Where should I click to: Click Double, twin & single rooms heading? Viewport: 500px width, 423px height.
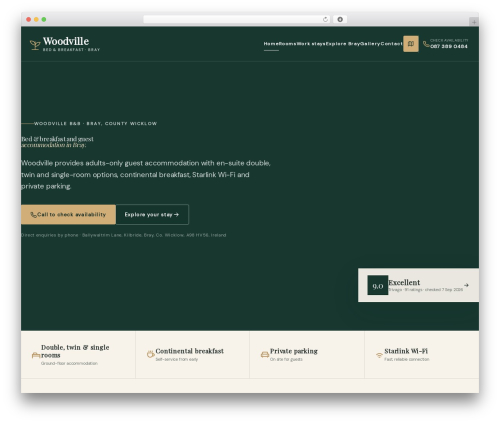click(x=75, y=351)
